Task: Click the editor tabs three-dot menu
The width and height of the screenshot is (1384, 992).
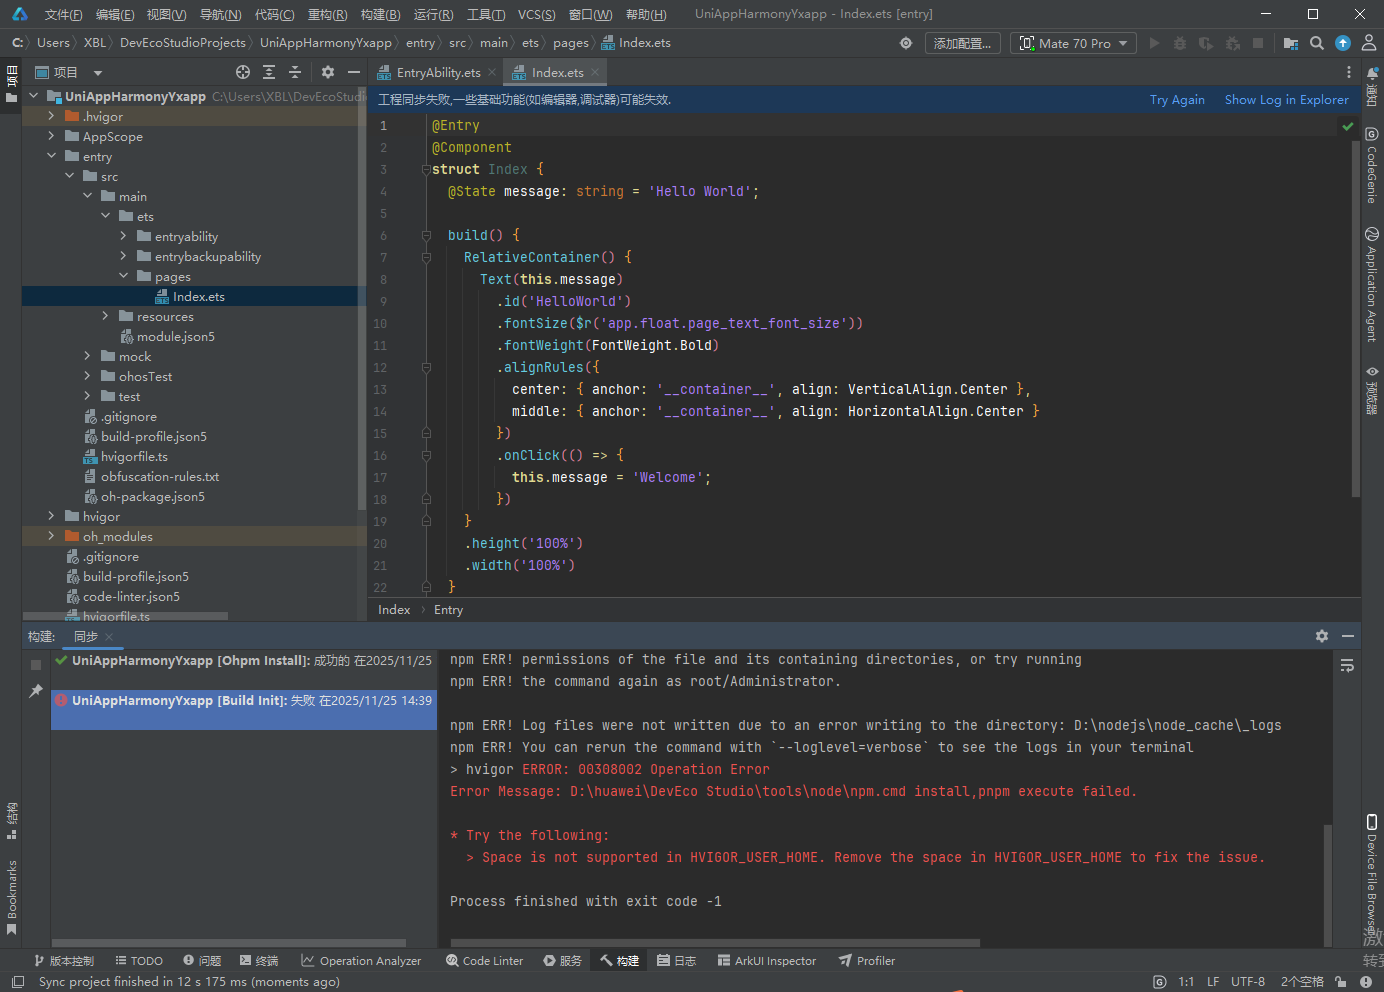Action: [x=1349, y=72]
